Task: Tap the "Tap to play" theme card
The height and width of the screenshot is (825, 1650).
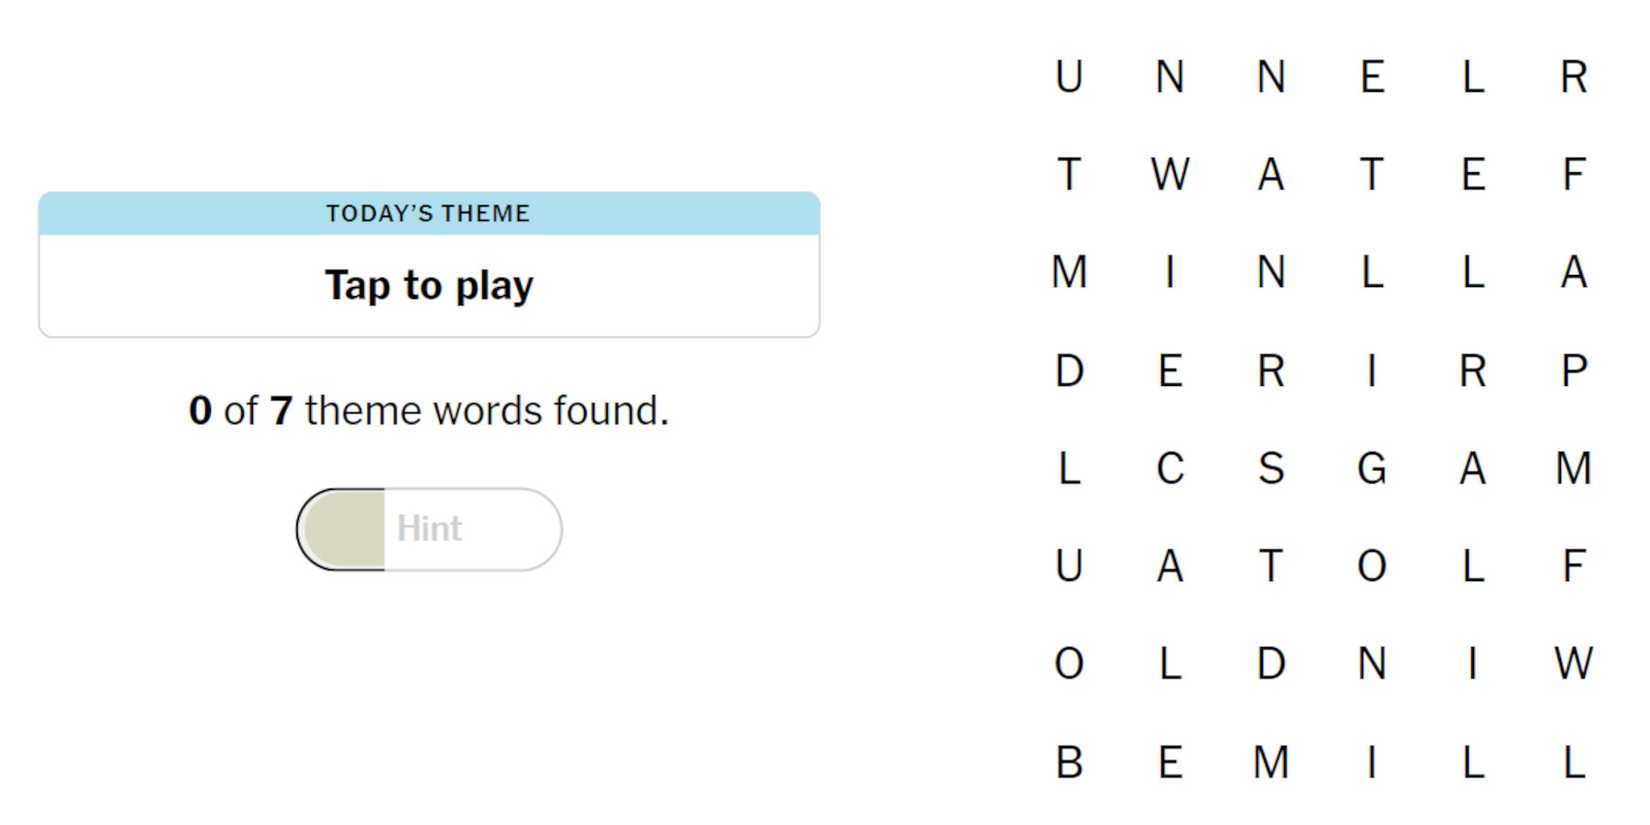Action: pyautogui.click(x=428, y=285)
